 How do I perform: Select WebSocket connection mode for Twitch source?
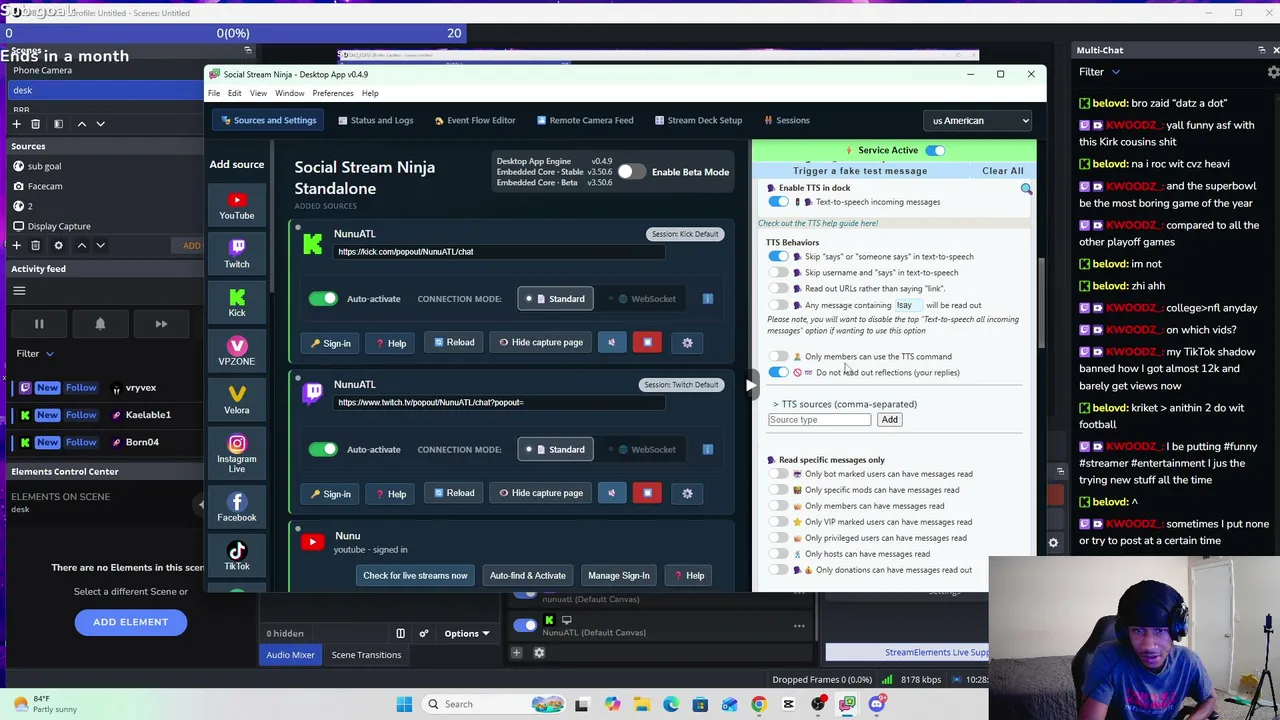645,449
